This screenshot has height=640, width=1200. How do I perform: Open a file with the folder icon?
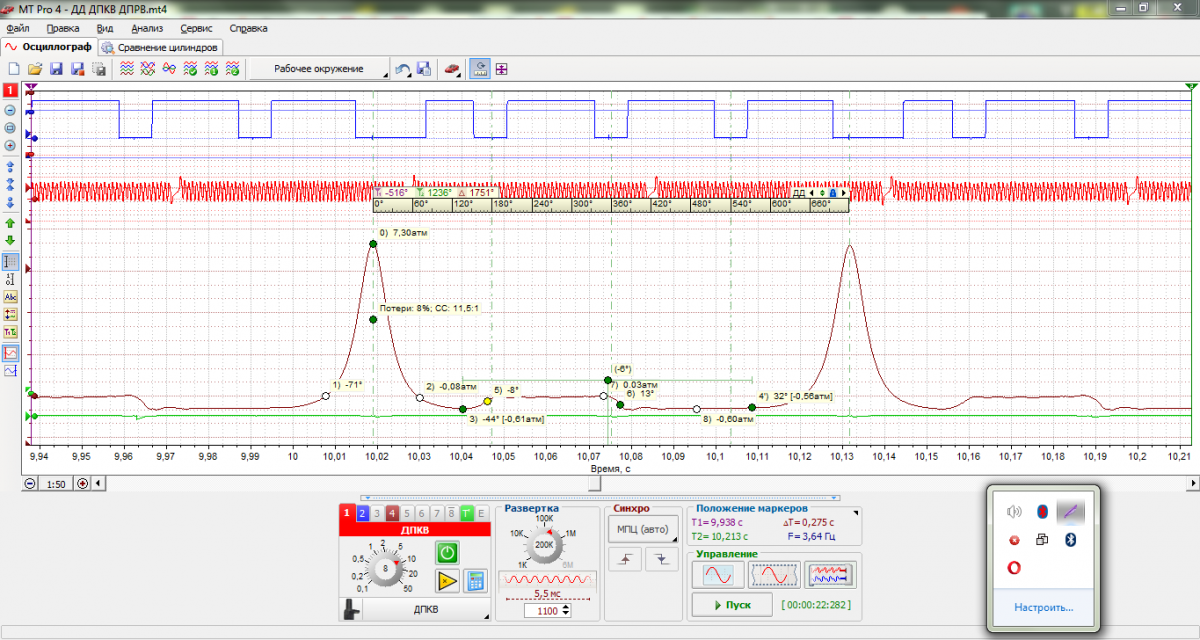click(x=35, y=69)
